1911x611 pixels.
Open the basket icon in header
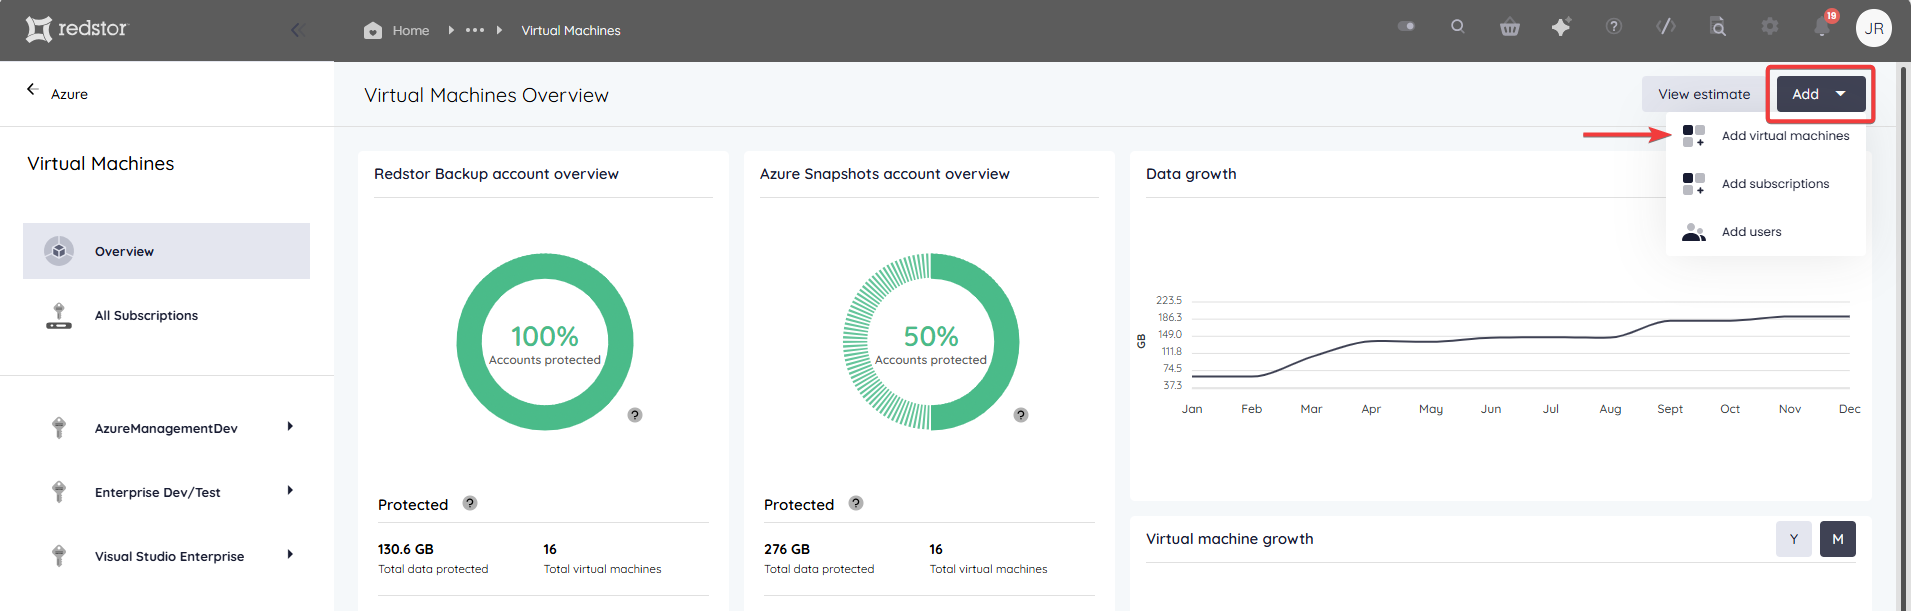point(1510,27)
